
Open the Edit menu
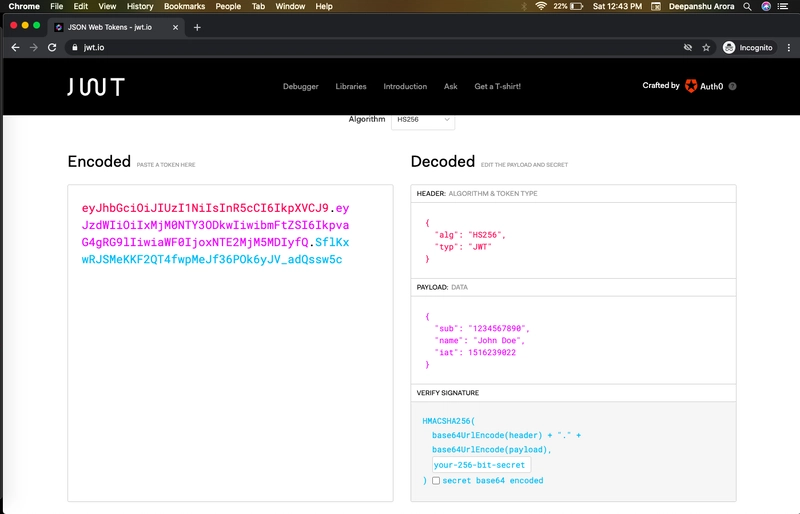click(x=81, y=6)
